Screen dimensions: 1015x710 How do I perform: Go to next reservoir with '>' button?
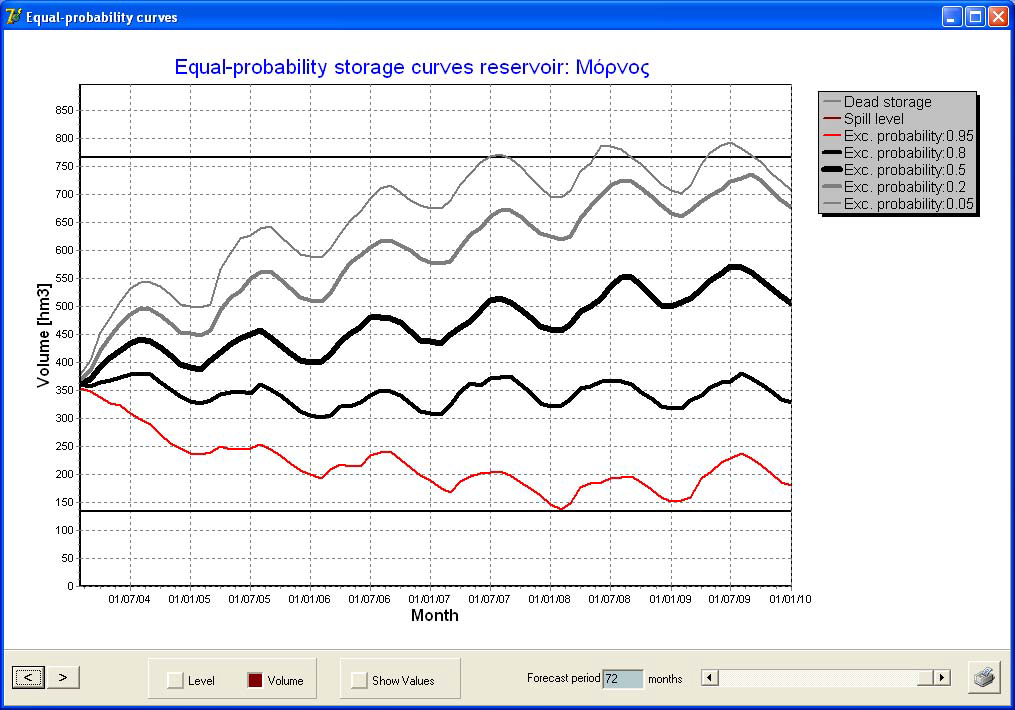coord(63,678)
